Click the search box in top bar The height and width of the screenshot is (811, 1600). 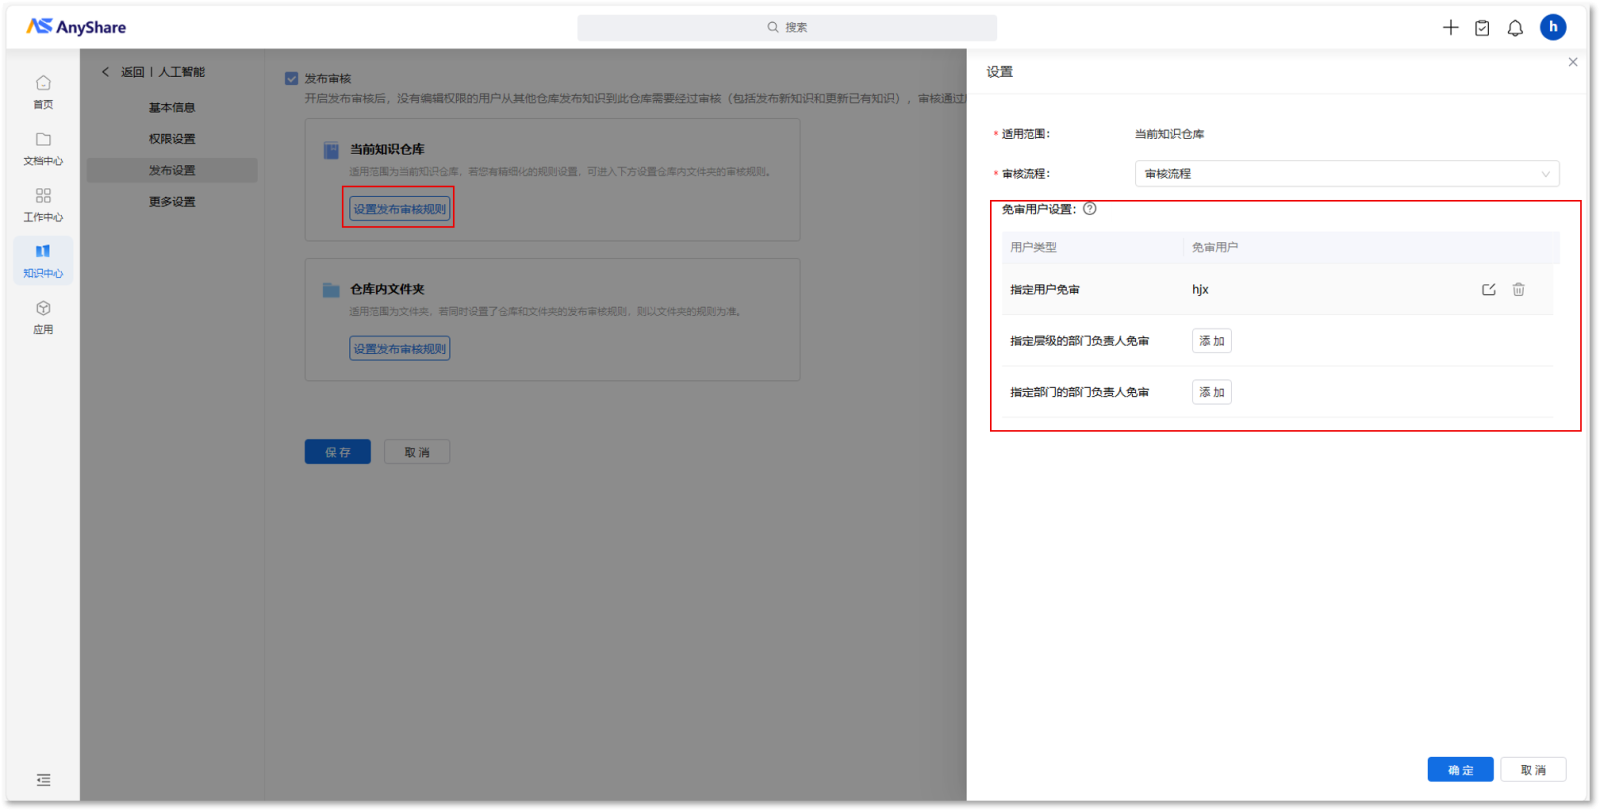[x=786, y=27]
